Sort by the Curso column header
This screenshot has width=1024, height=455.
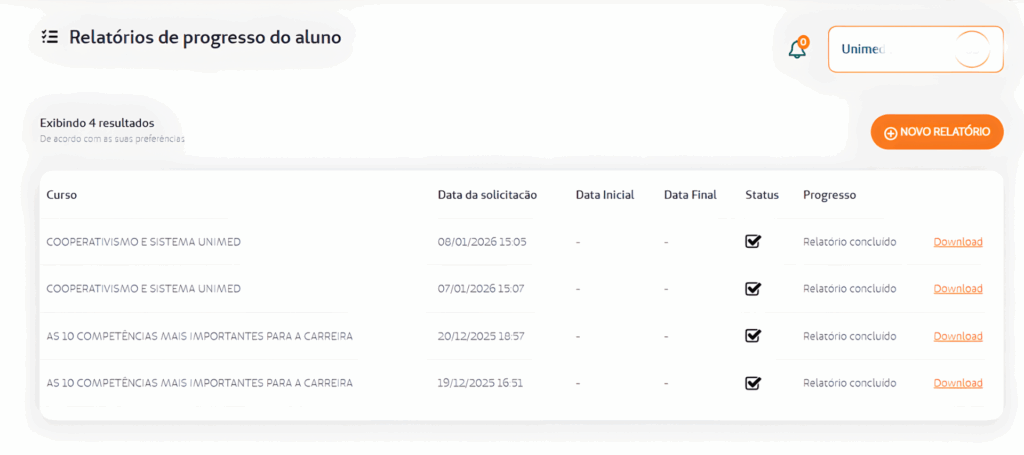[62, 195]
